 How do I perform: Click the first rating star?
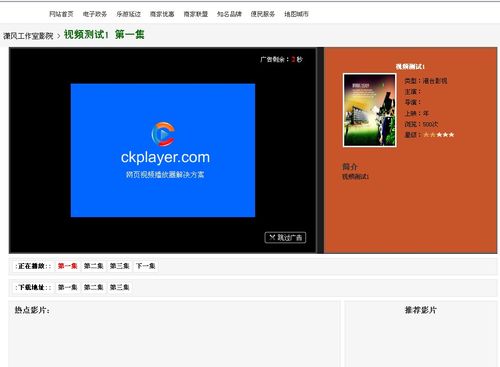(x=426, y=135)
